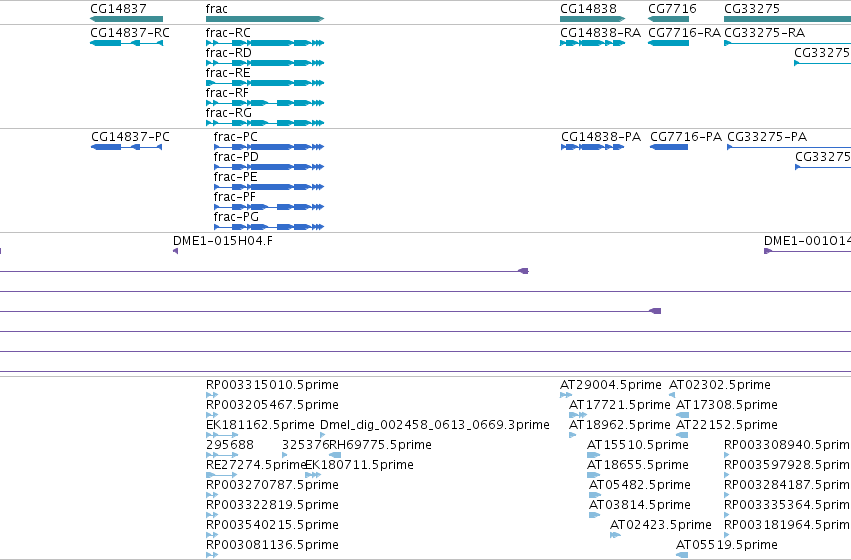Select the frac-PG protein label

[236, 217]
